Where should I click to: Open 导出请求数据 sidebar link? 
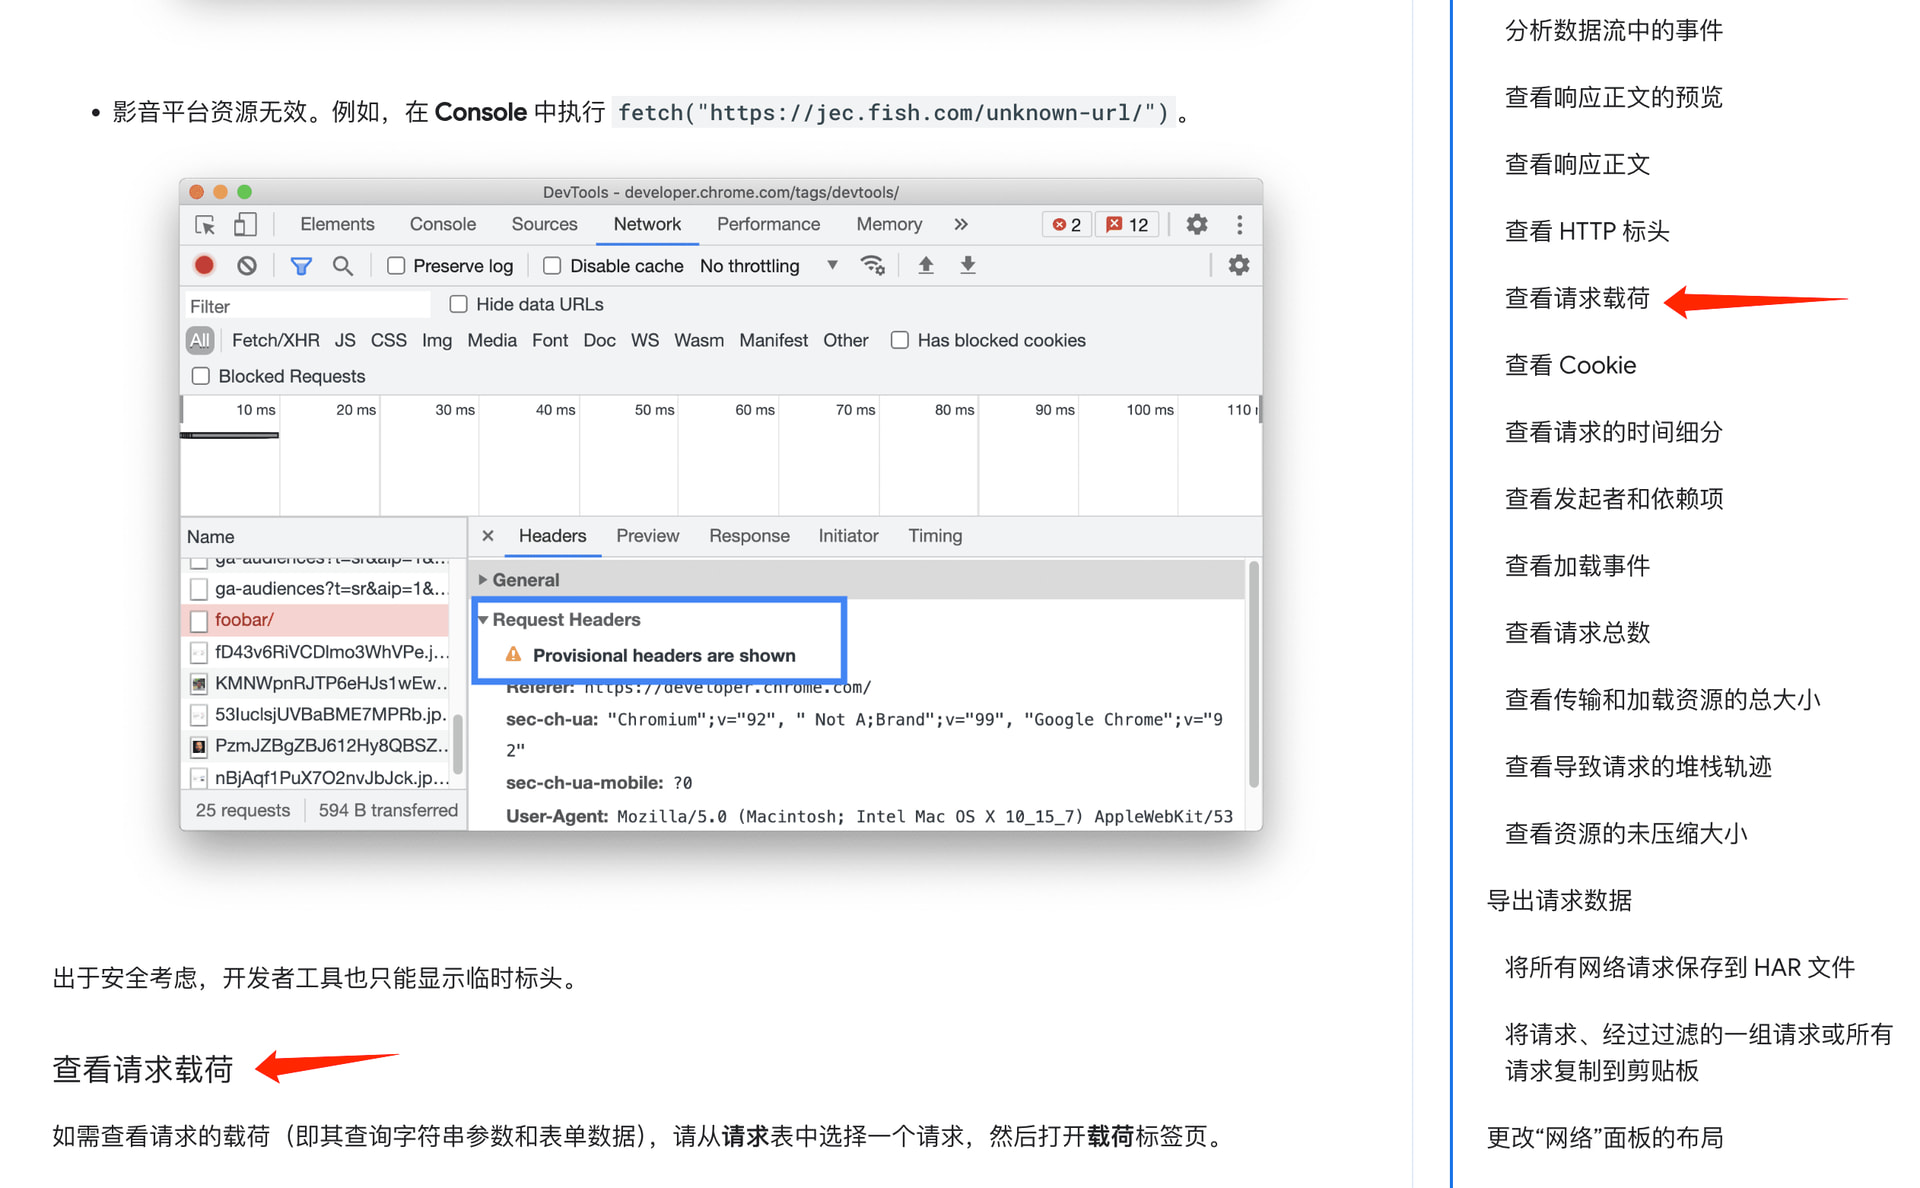(x=1559, y=900)
